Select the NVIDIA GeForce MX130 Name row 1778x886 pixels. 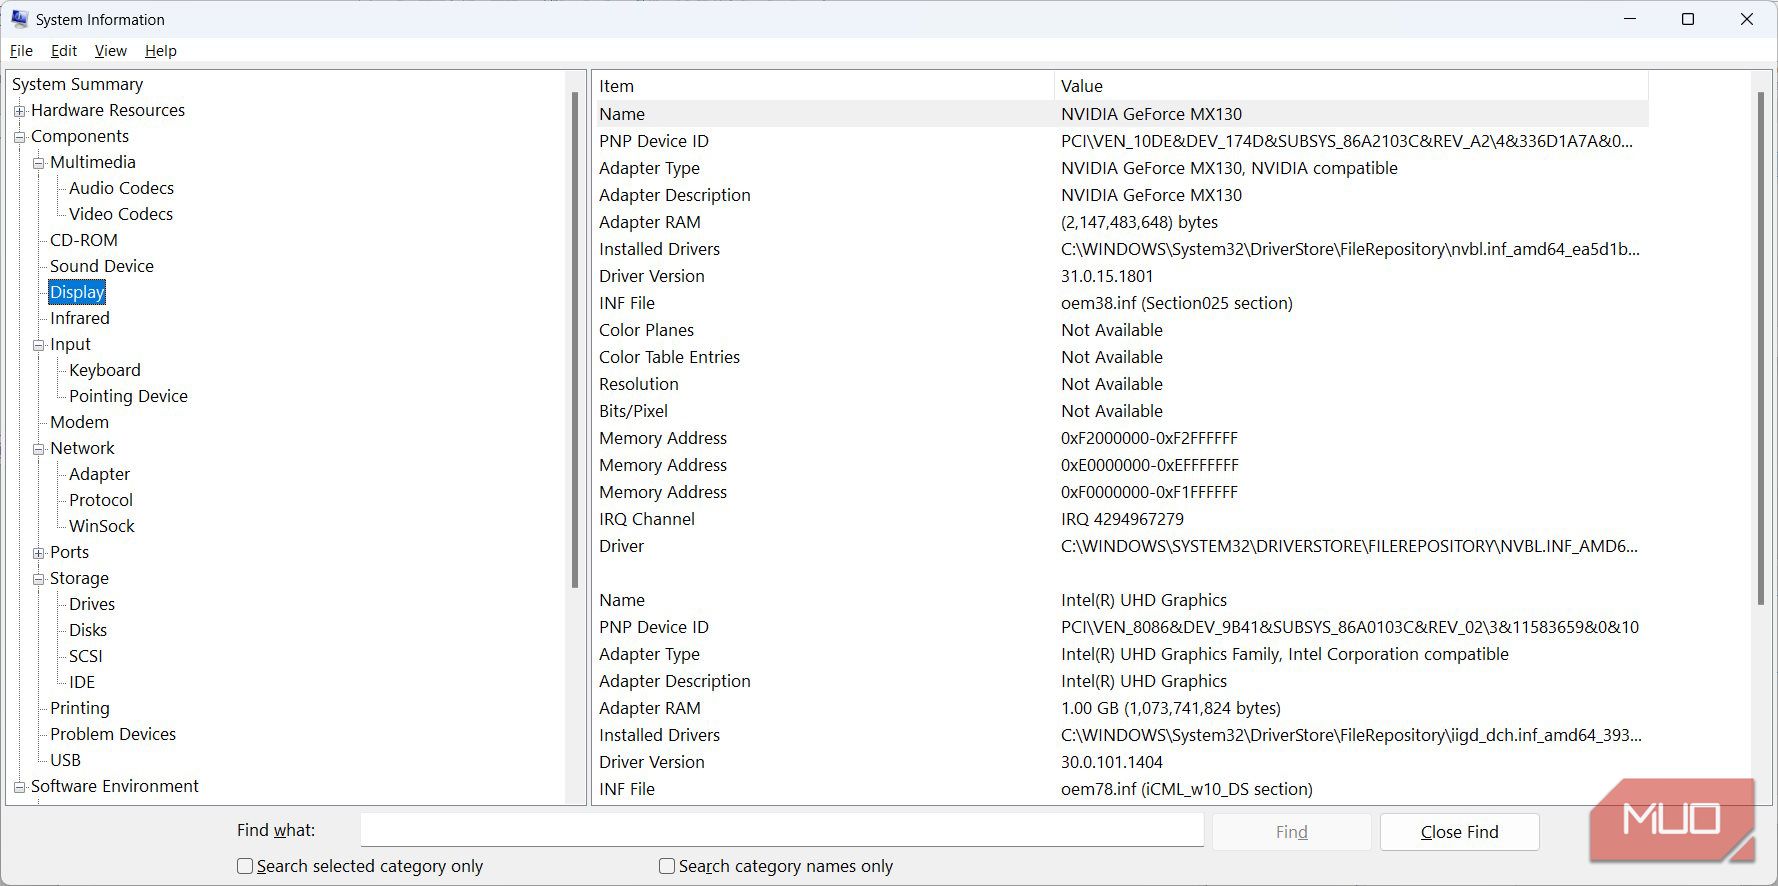pos(1121,114)
